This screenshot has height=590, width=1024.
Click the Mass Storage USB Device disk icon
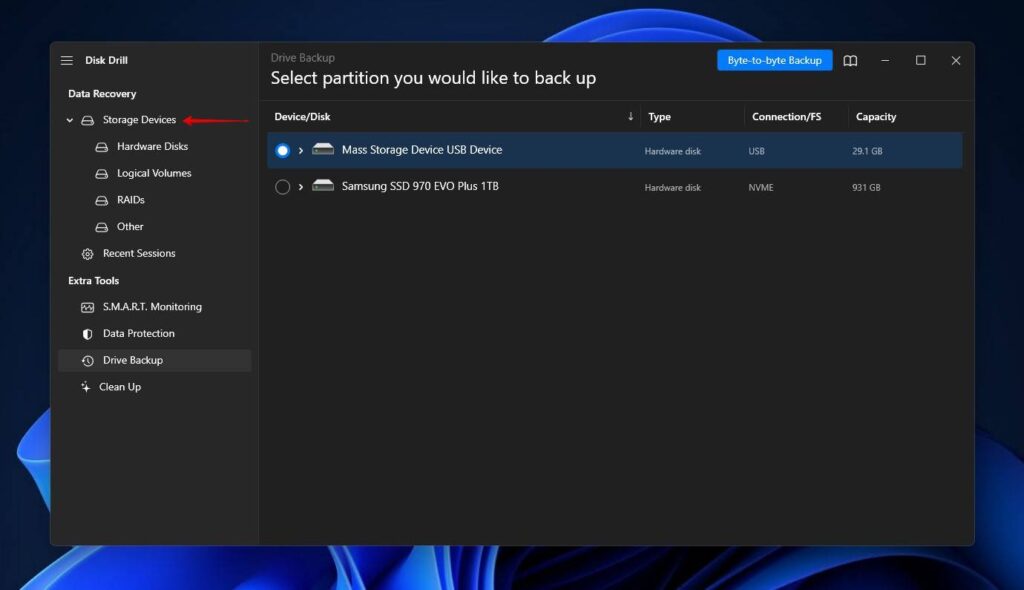pyautogui.click(x=322, y=149)
